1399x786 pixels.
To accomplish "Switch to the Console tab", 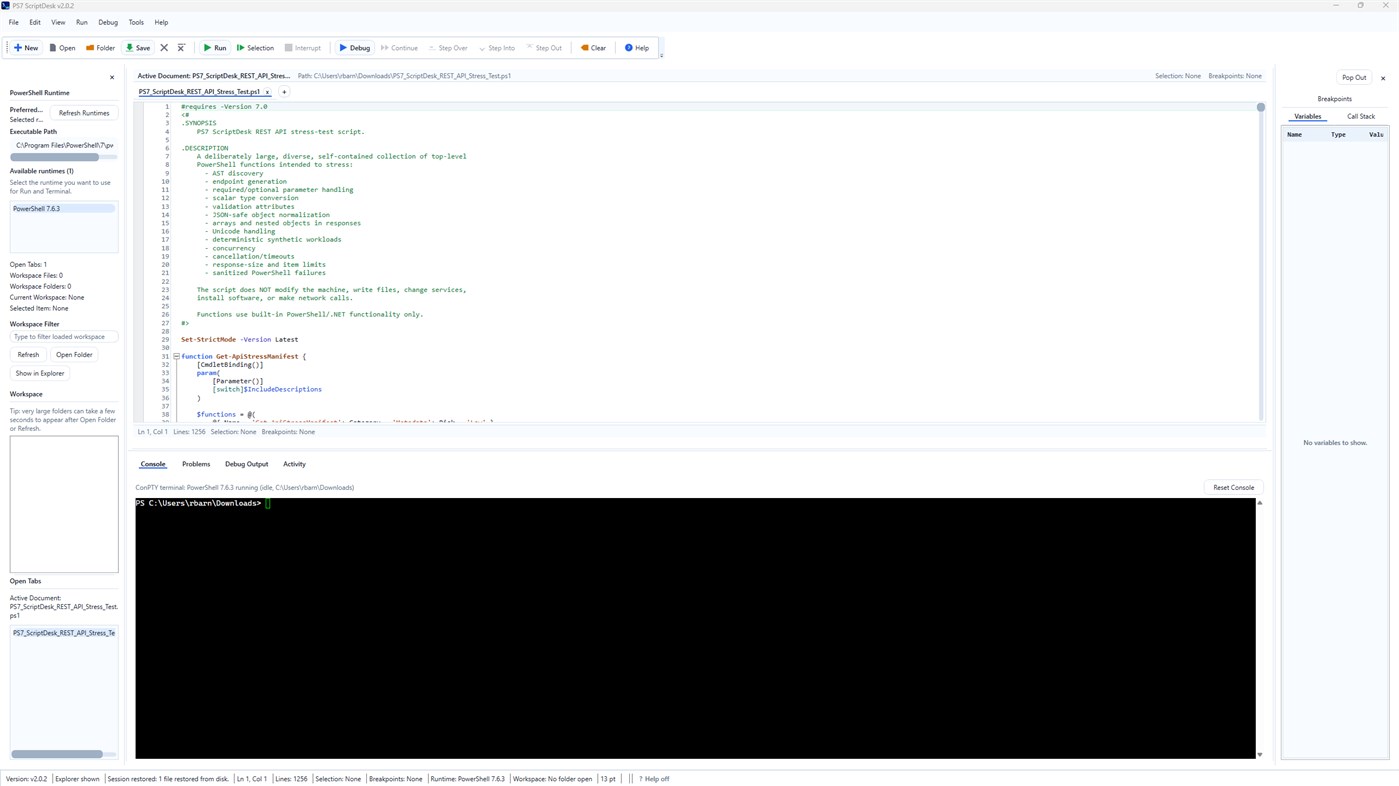I will click(153, 464).
